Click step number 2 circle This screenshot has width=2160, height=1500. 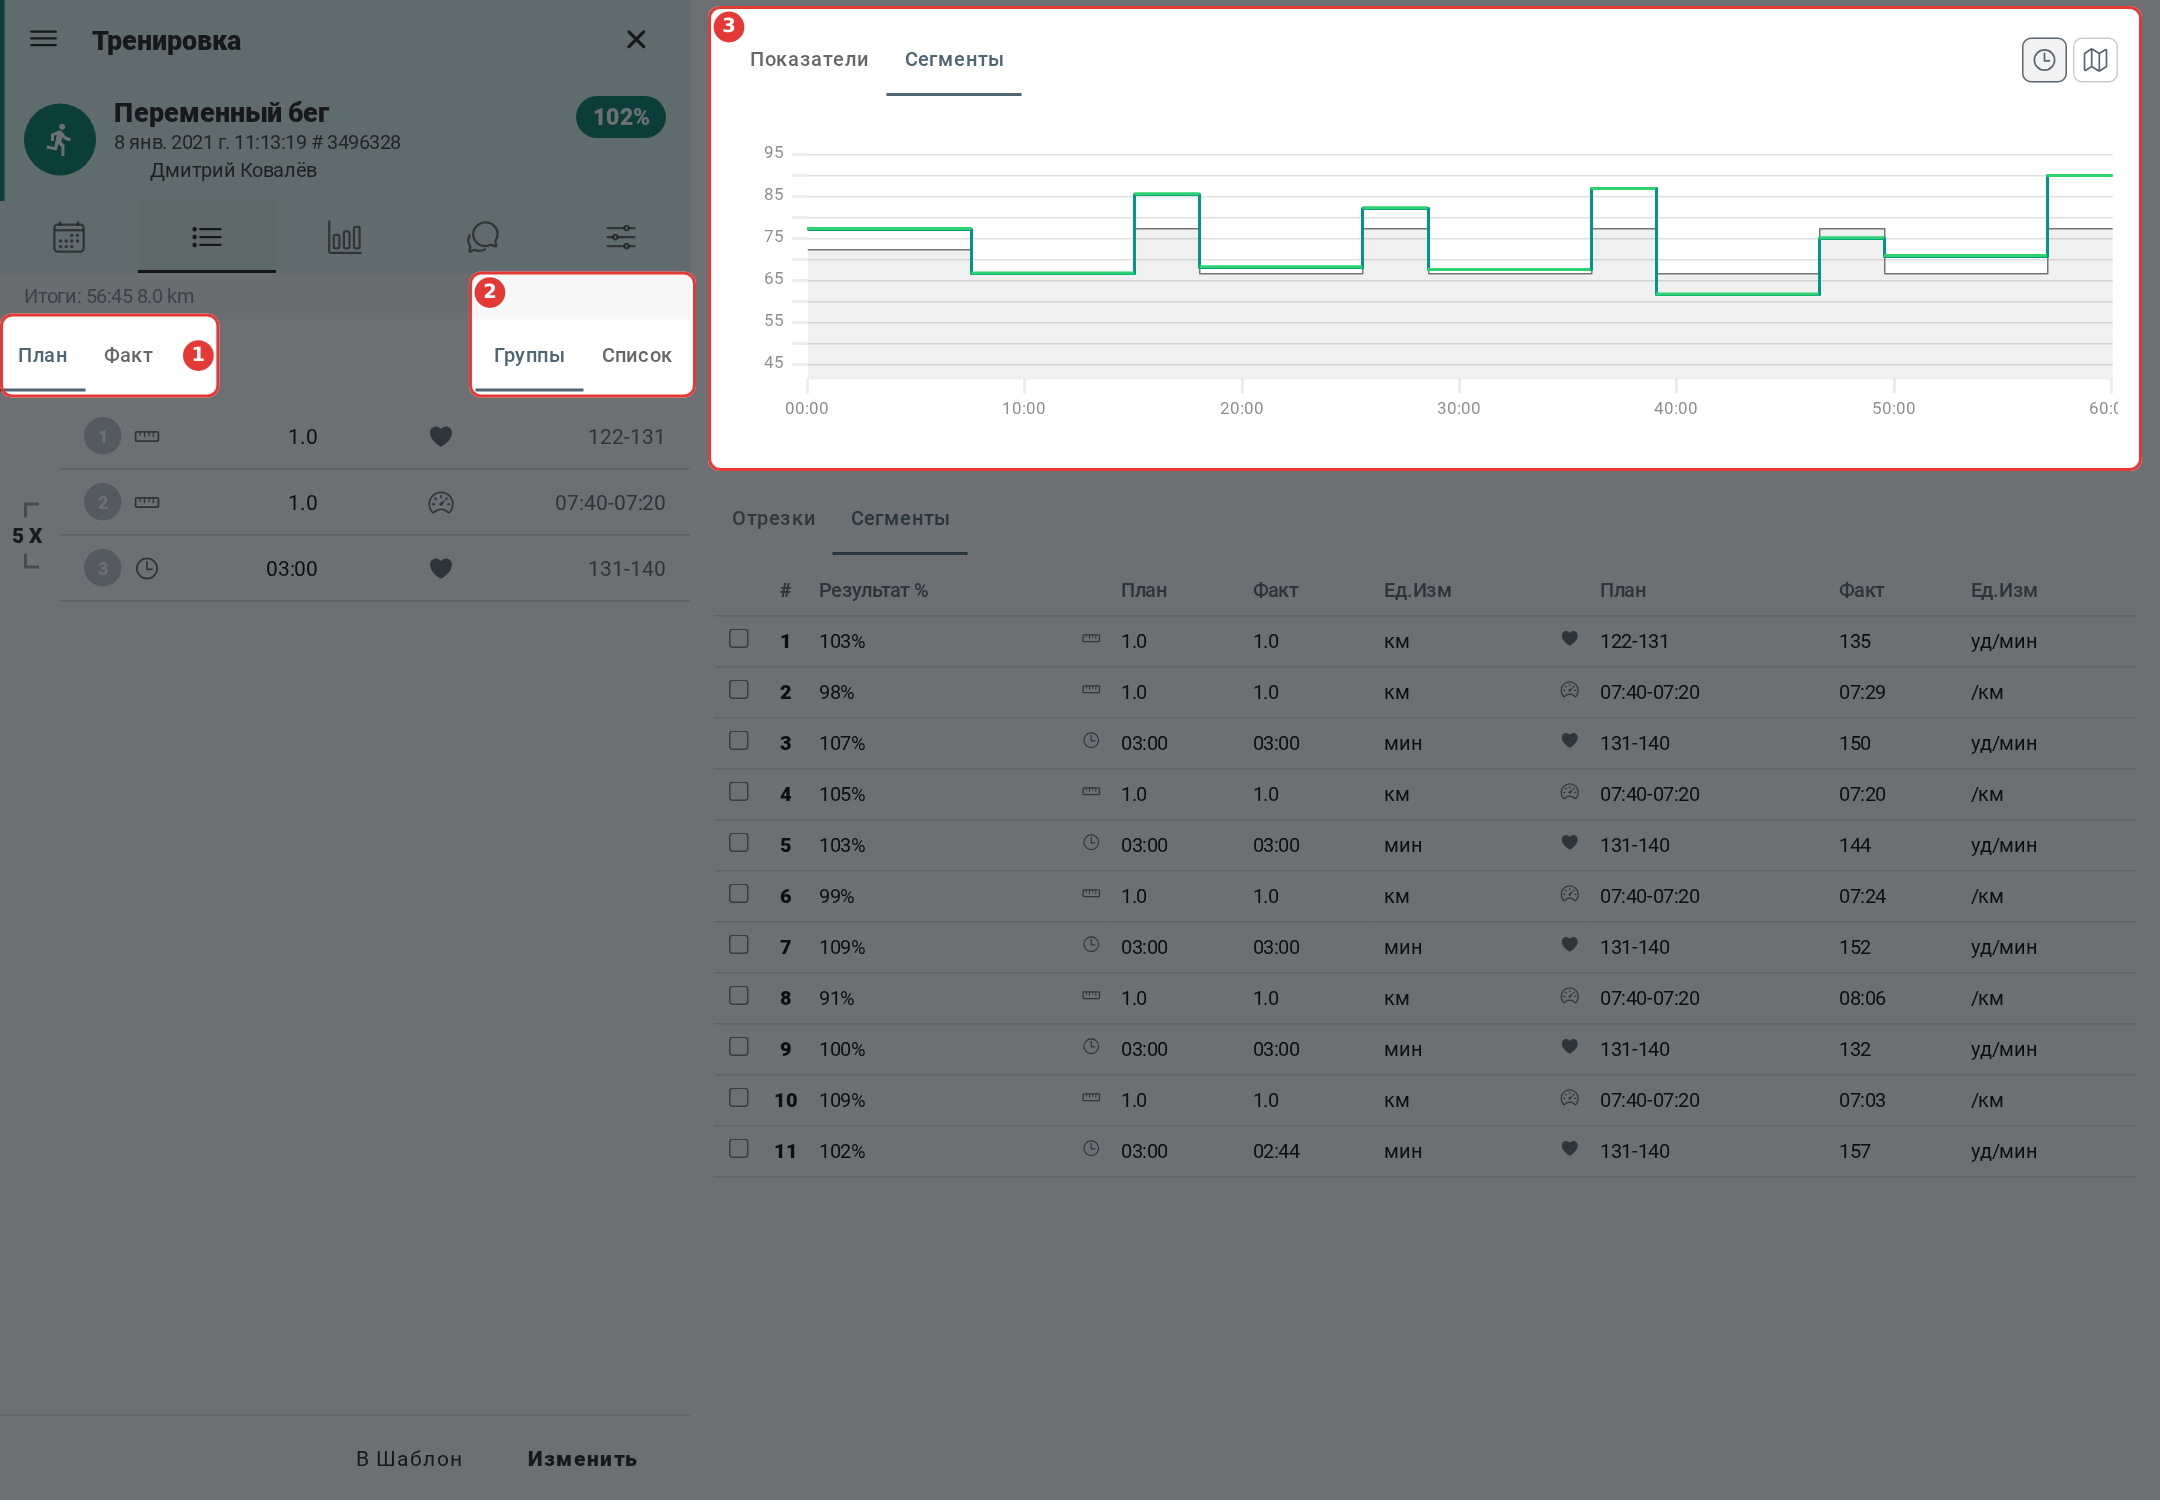(103, 502)
